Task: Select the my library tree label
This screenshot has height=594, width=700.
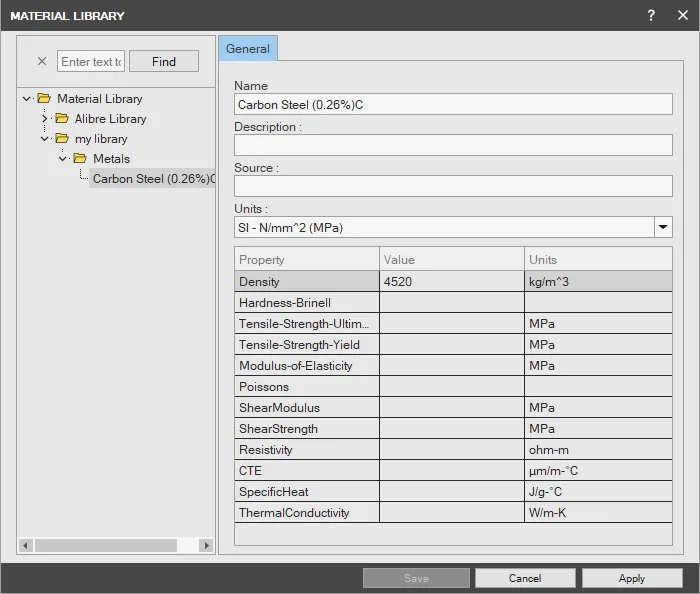Action: tap(101, 139)
